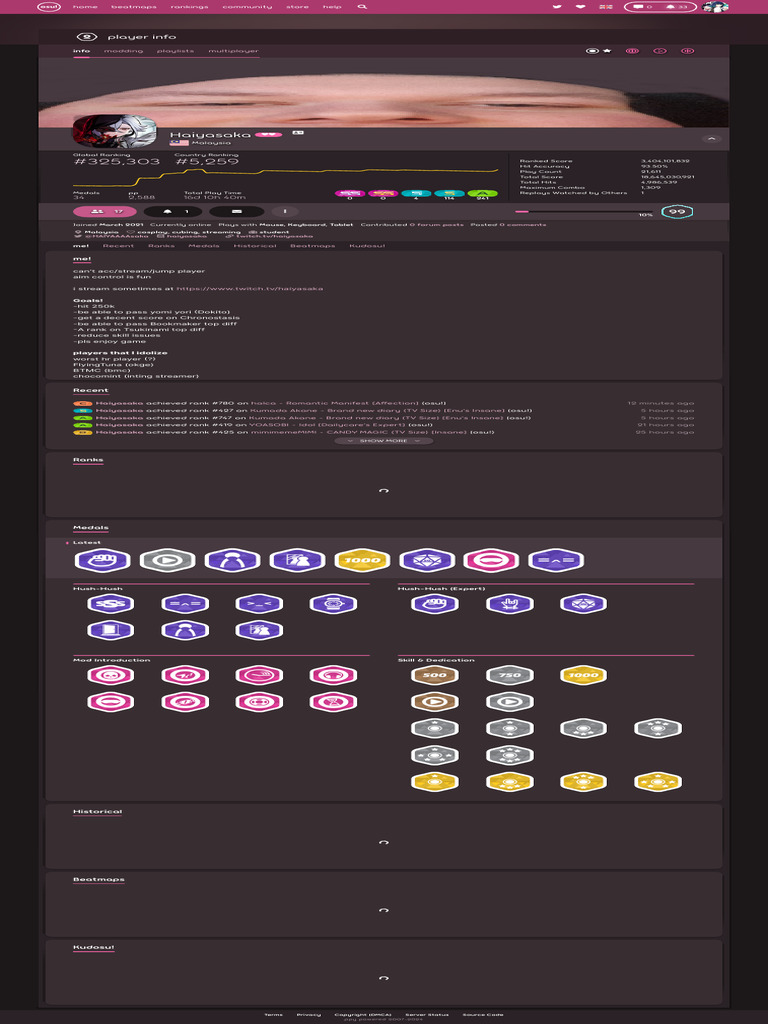768x1024 pixels.
Task: Switch to the modding tab
Action: click(123, 51)
